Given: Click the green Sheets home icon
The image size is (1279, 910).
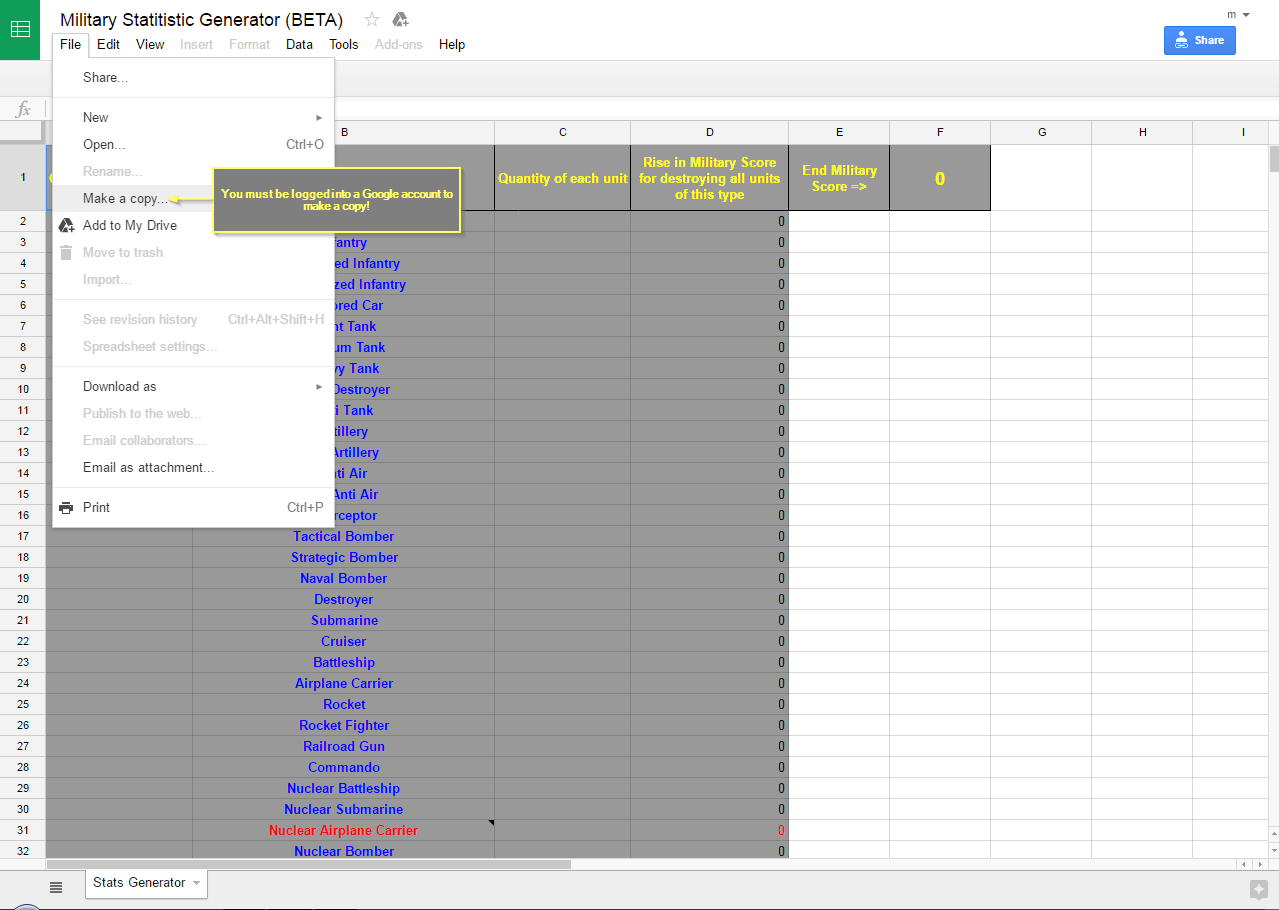Looking at the screenshot, I should point(20,29).
